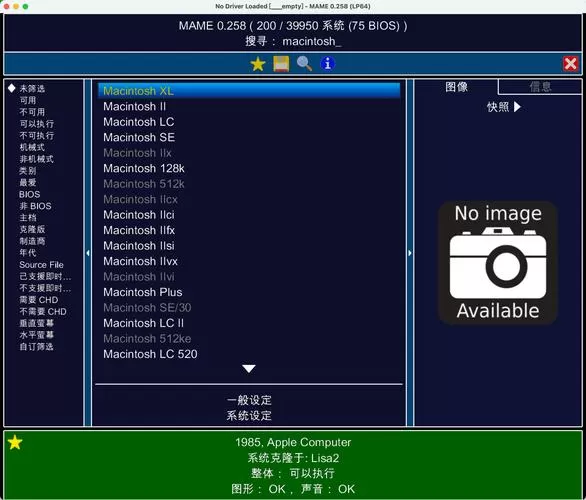
Task: Click the next arrow beside 快照
Action: point(517,107)
